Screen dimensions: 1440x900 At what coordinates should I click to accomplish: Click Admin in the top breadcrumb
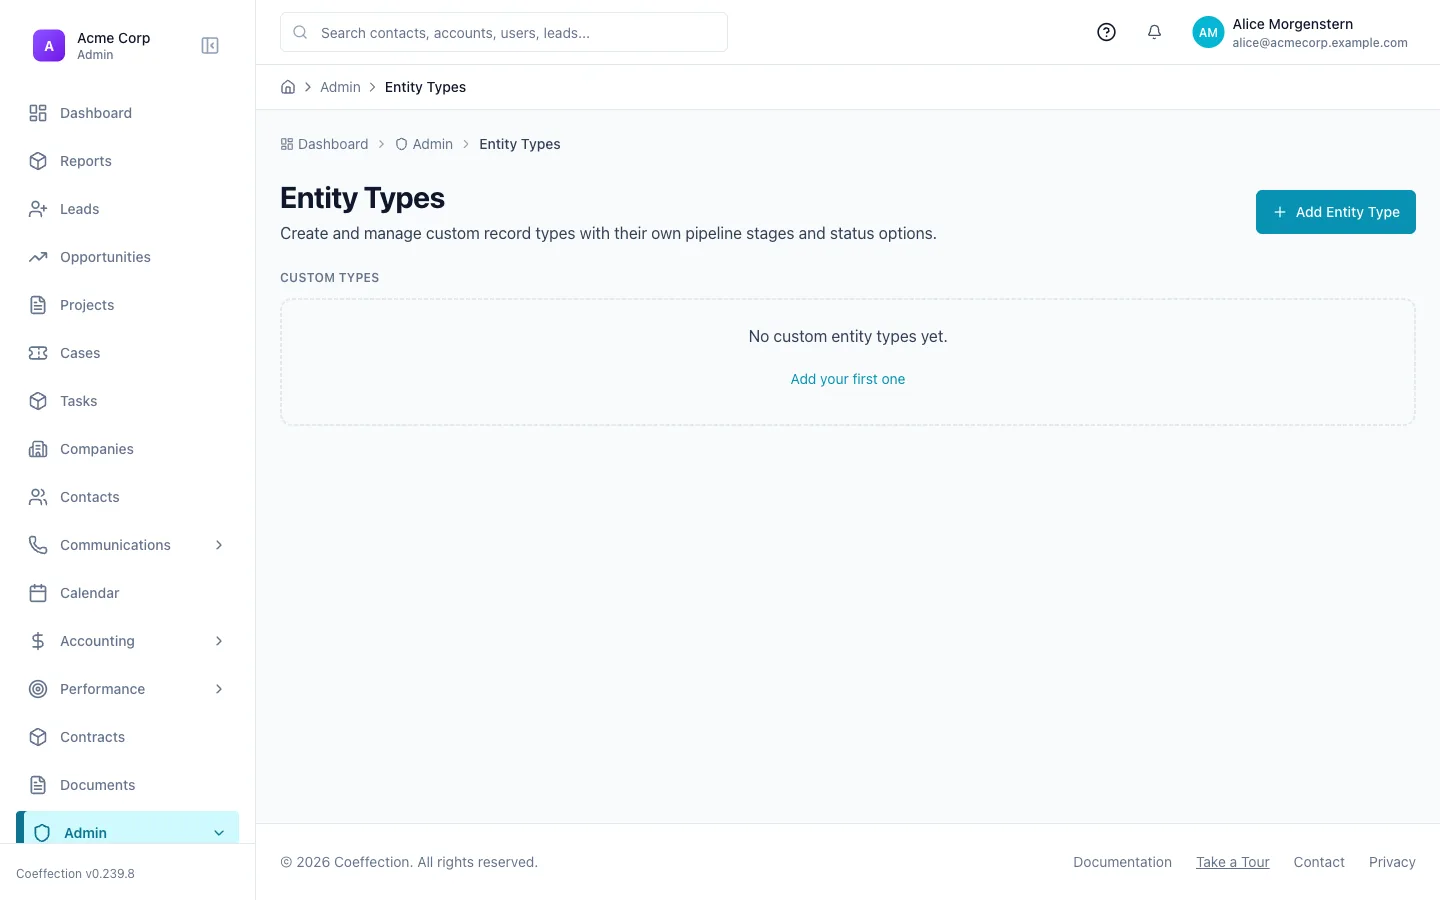[x=340, y=87]
